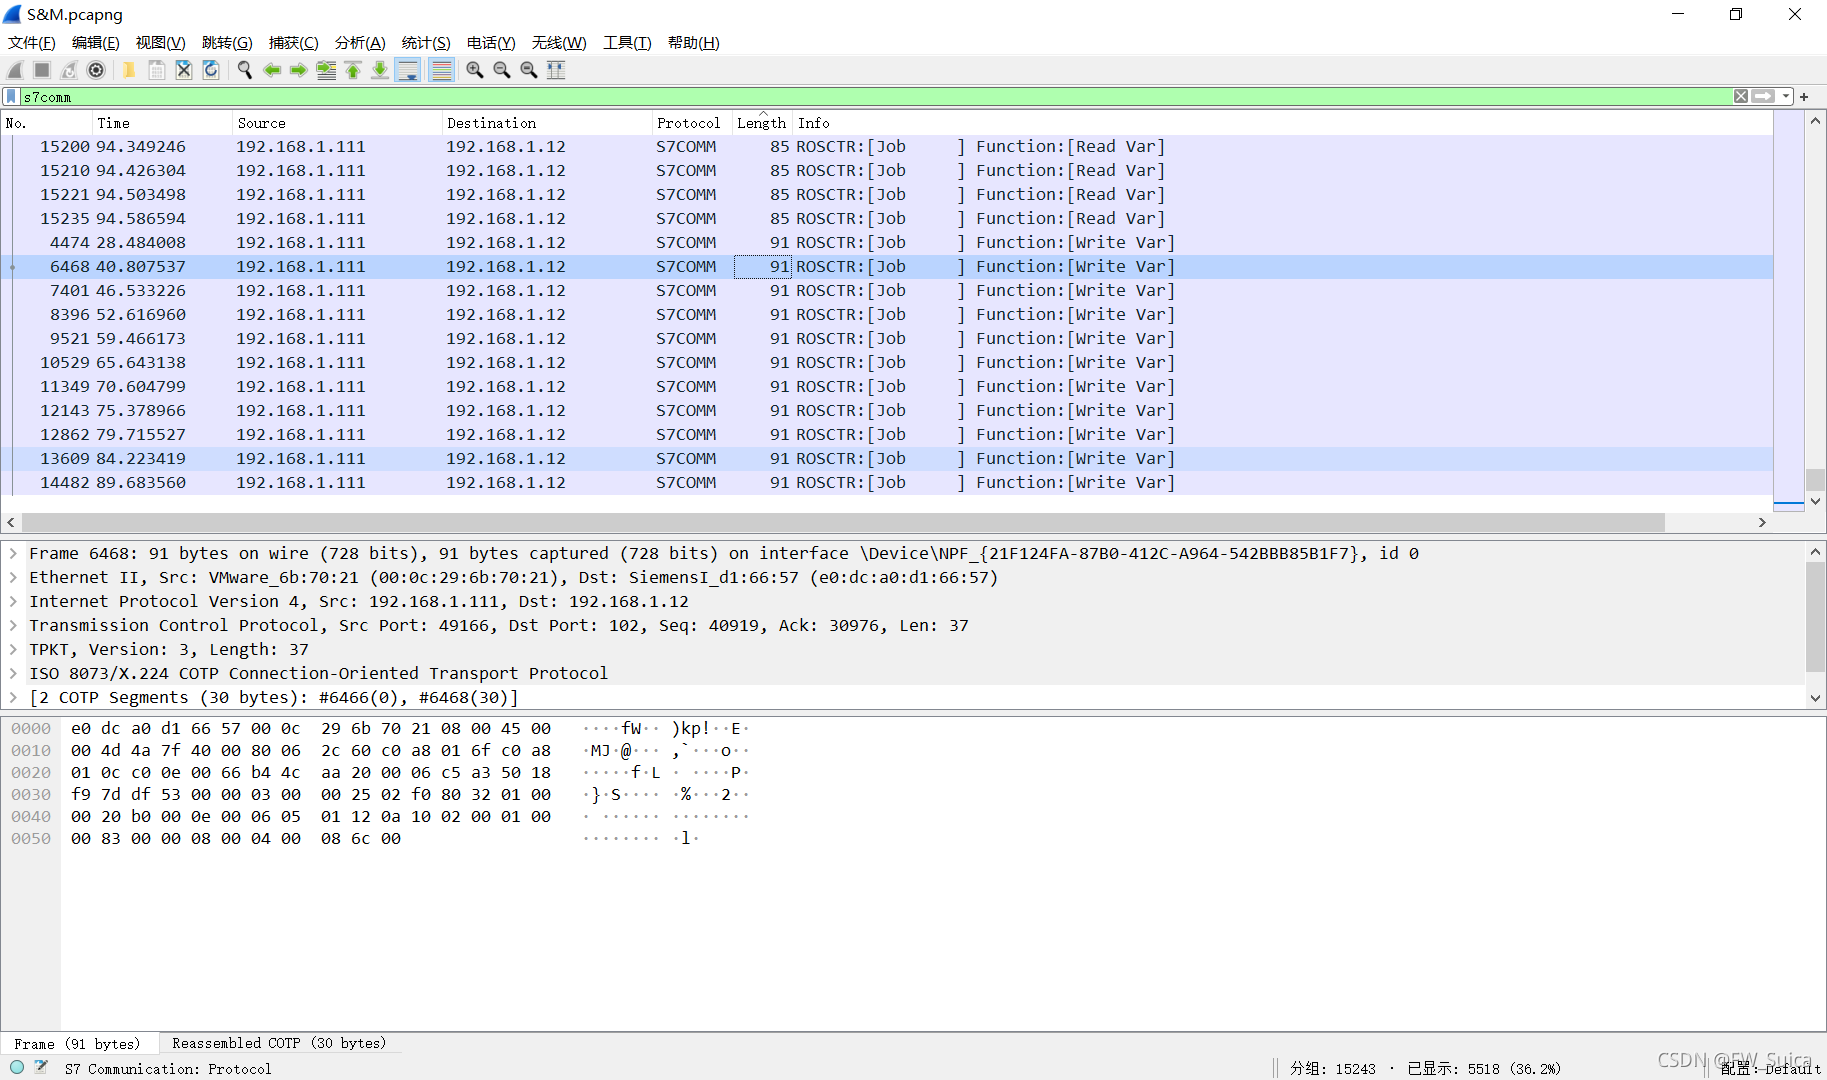Save the capture file
Image resolution: width=1827 pixels, height=1080 pixels.
(157, 70)
